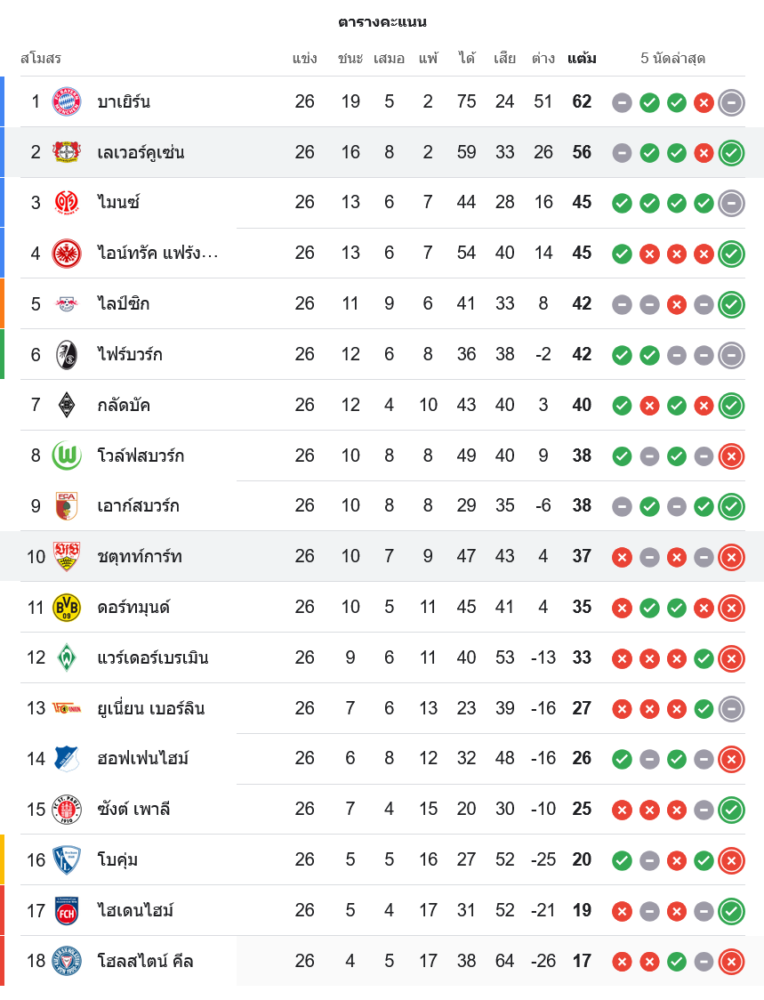
Task: Click the Borussia Dortmund BVB logo
Action: (x=66, y=607)
